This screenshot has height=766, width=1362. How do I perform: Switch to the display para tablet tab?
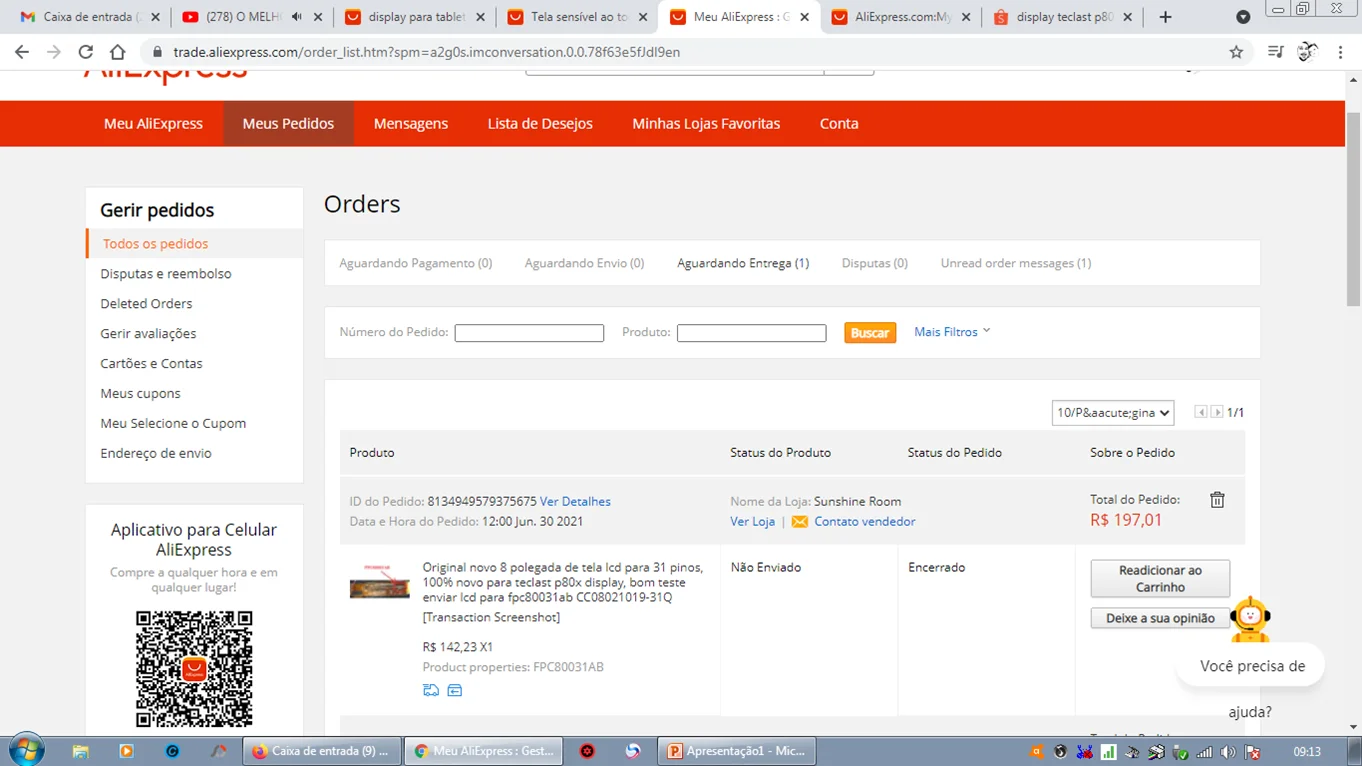[415, 17]
